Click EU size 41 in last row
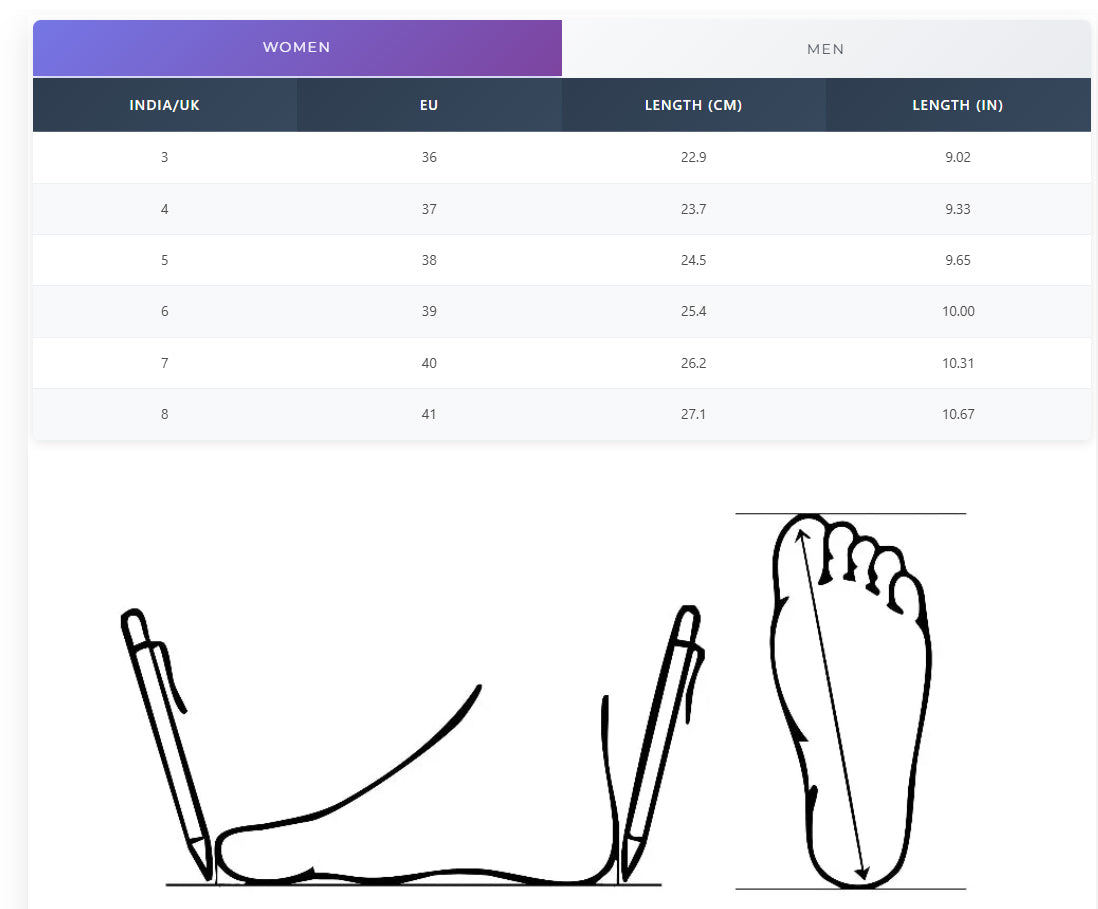Image resolution: width=1098 pixels, height=909 pixels. [429, 414]
